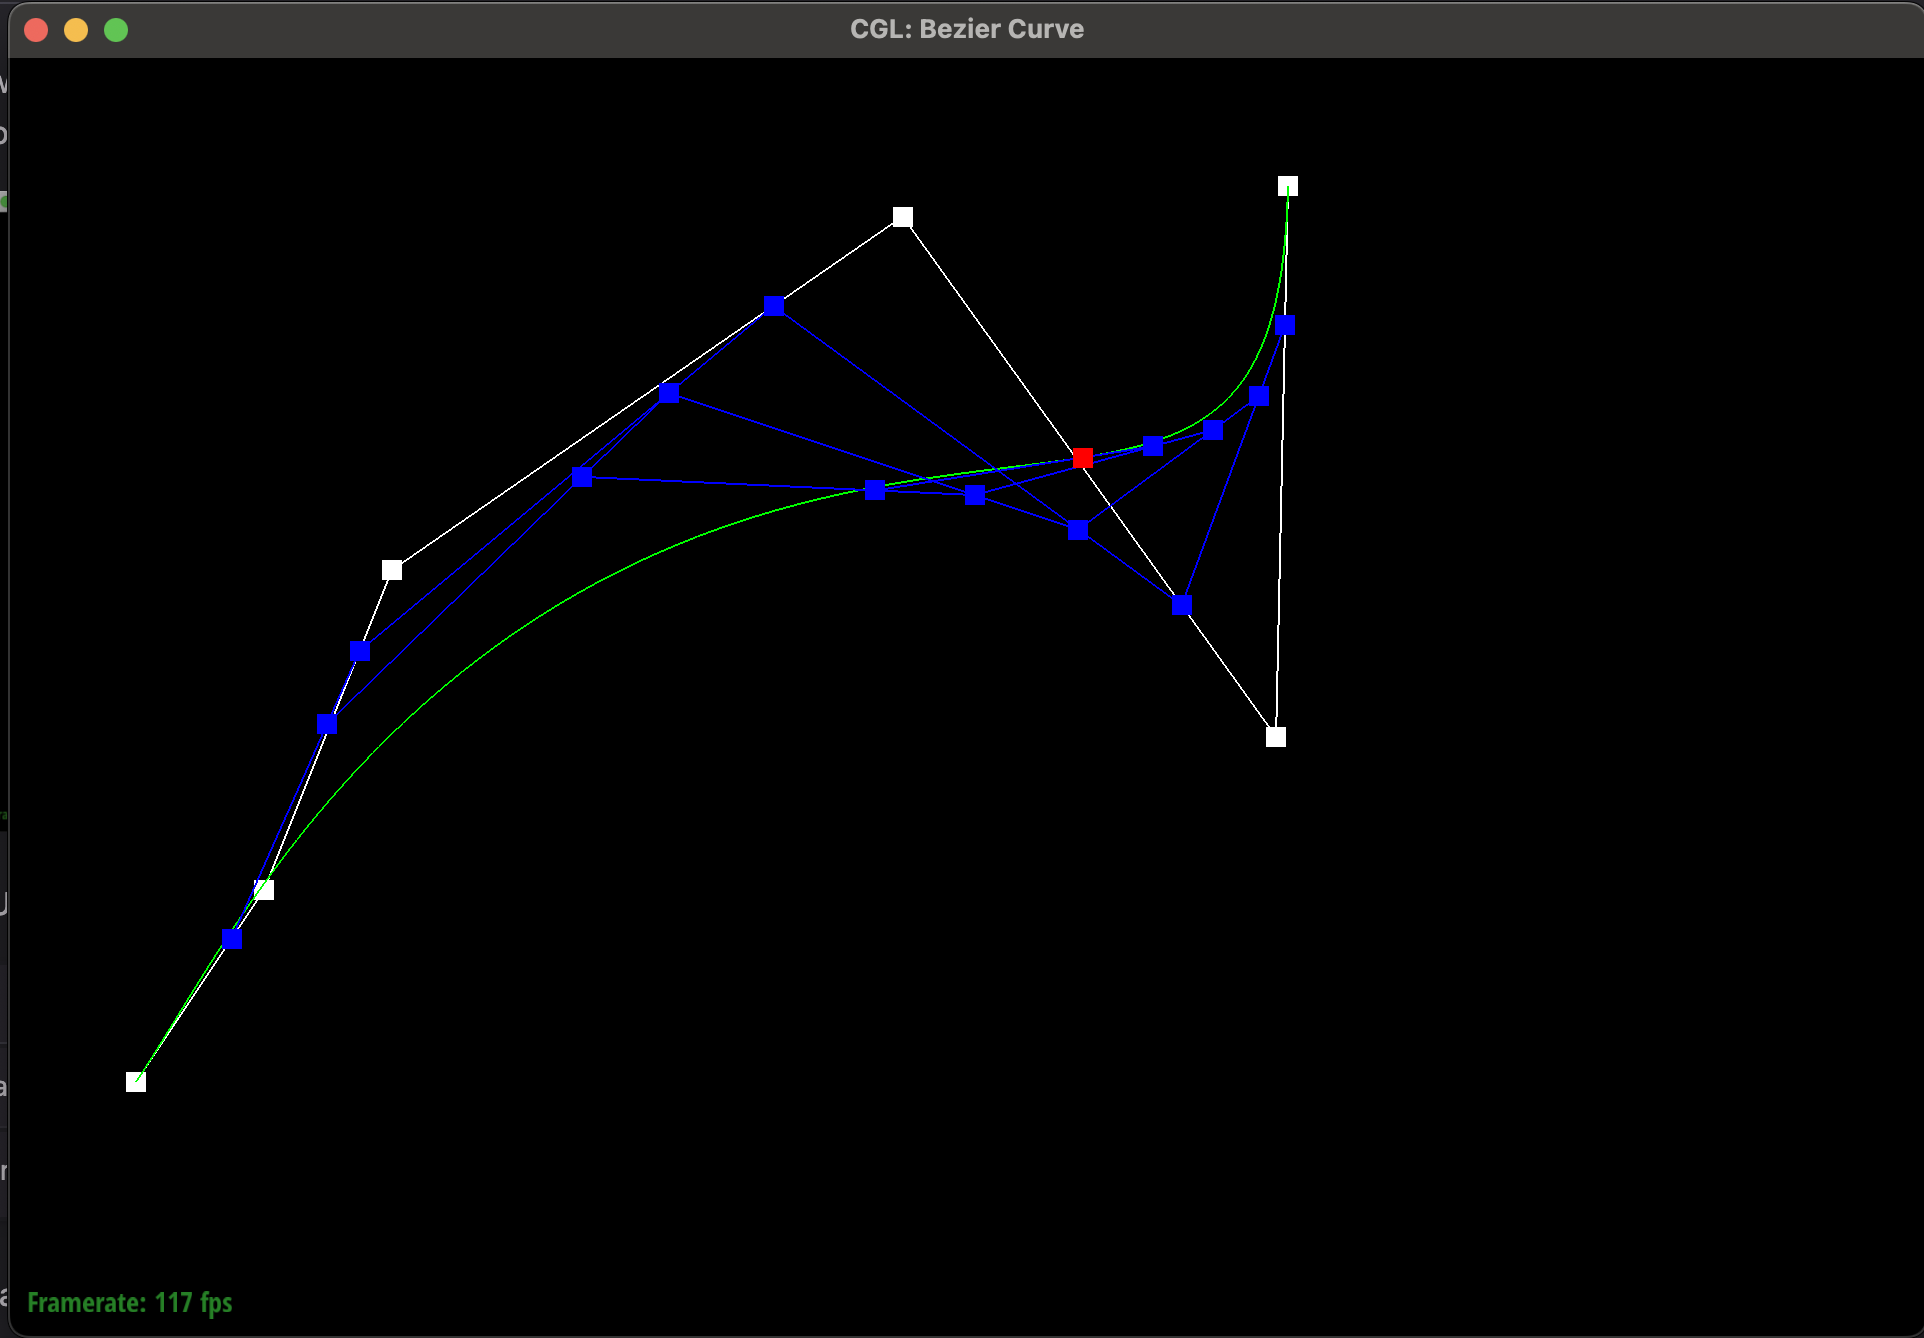This screenshot has height=1338, width=1924.
Task: Click the blue point directly below the red point
Action: pos(1078,530)
